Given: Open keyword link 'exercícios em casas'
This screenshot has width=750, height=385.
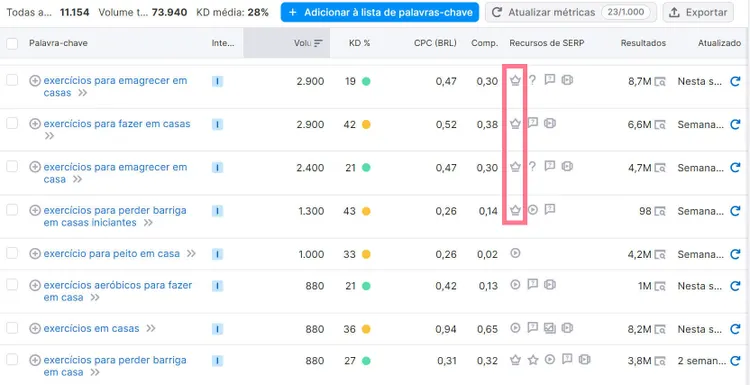Looking at the screenshot, I should click(91, 329).
